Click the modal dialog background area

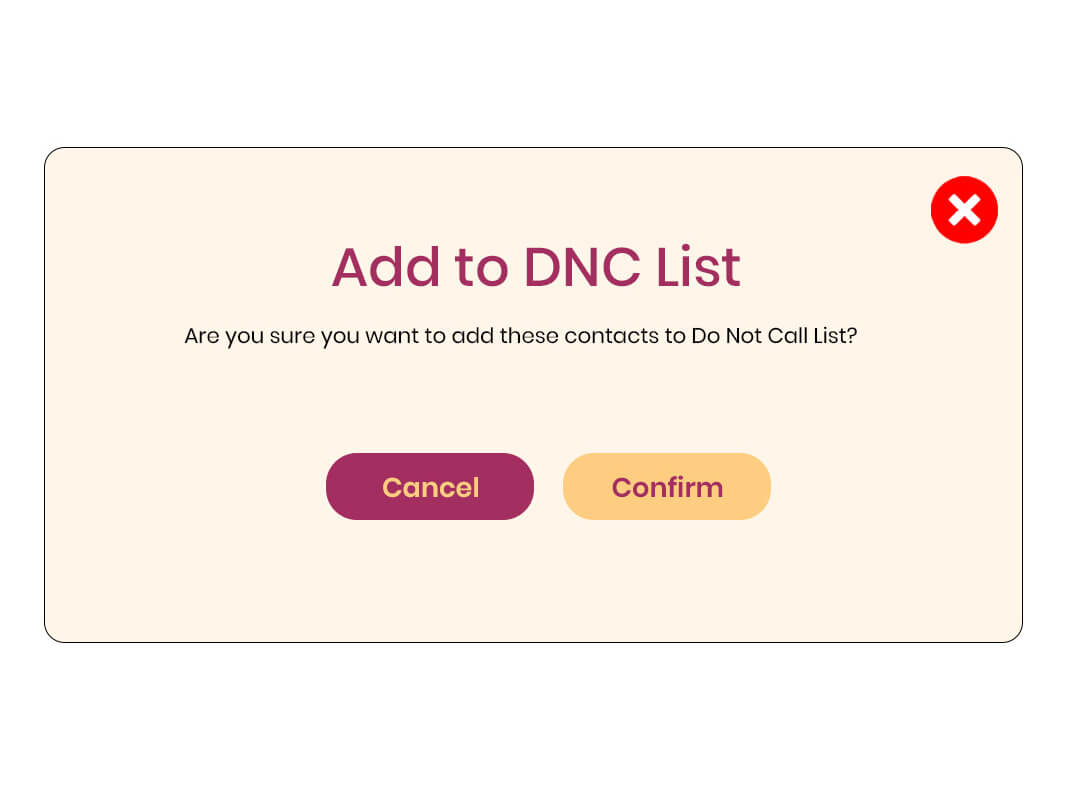533,580
